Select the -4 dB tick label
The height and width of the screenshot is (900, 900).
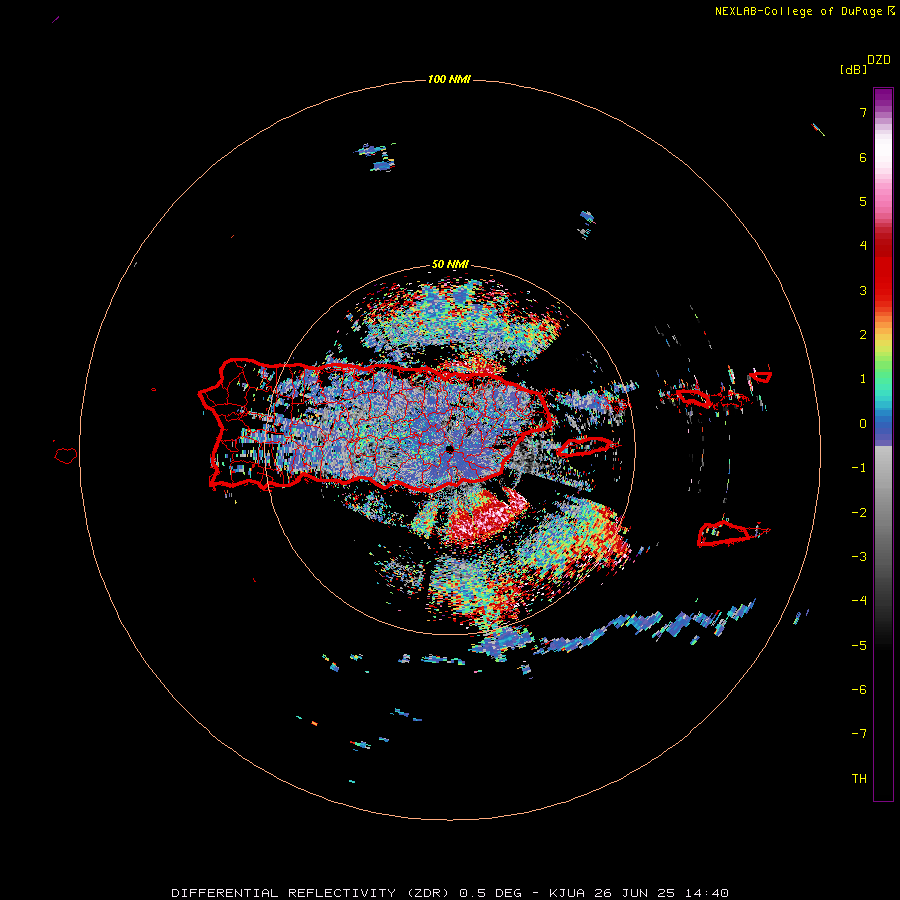(859, 601)
